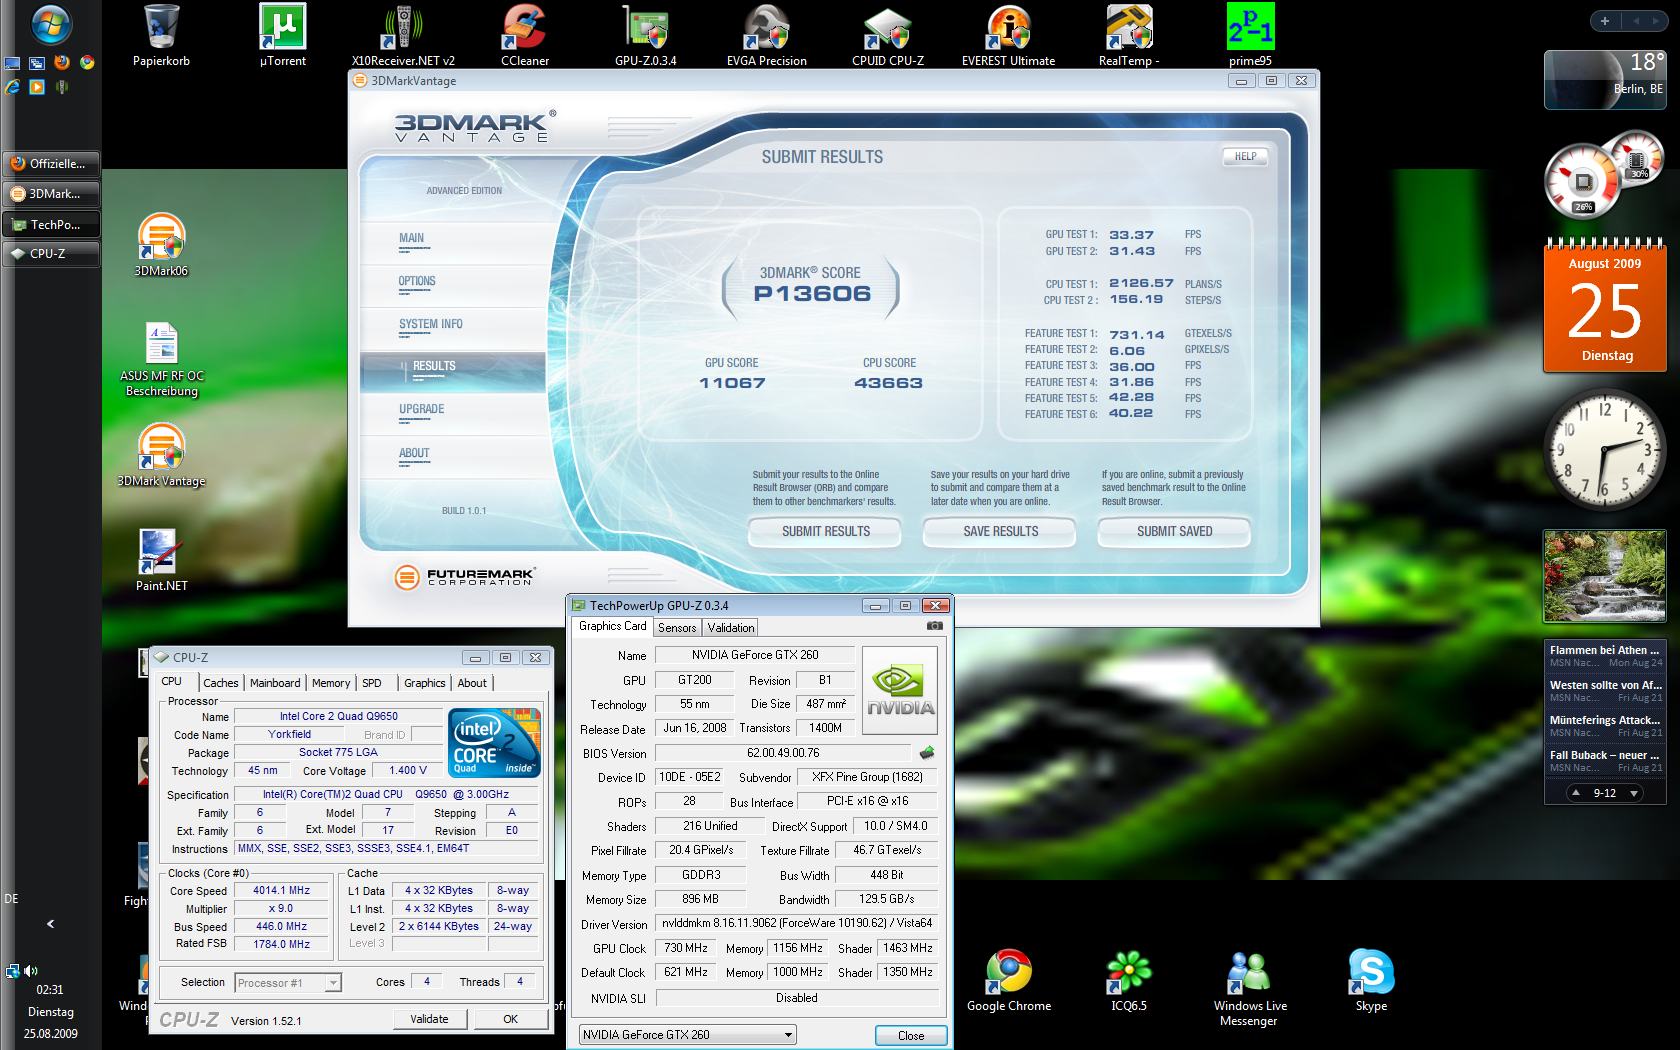Viewport: 1680px width, 1050px height.
Task: Switch to the Validation tab in GPU-Z
Action: 731,628
